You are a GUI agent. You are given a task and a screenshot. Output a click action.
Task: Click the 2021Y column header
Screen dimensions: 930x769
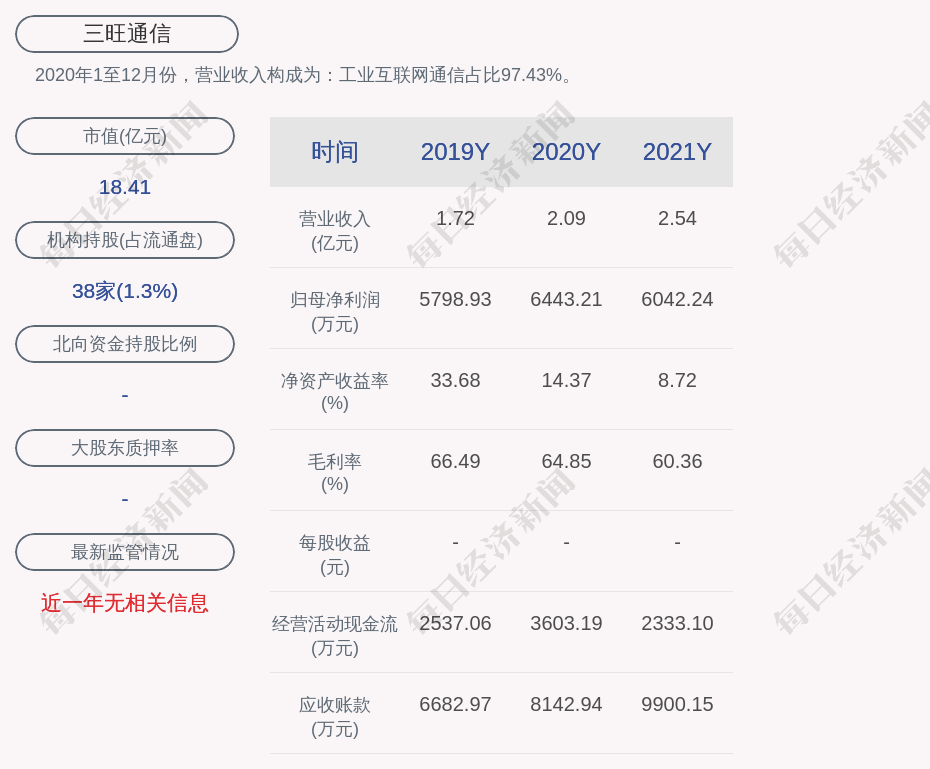point(677,152)
